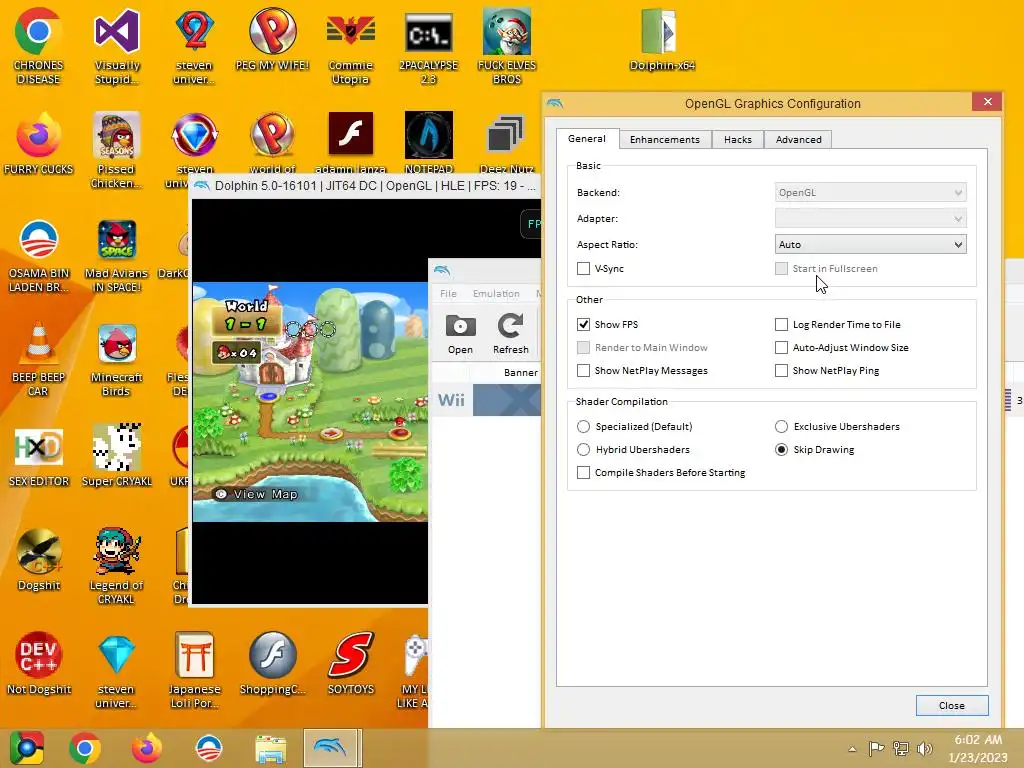Viewport: 1024px width, 768px height.
Task: Enable Log Render Time to File
Action: pos(781,325)
